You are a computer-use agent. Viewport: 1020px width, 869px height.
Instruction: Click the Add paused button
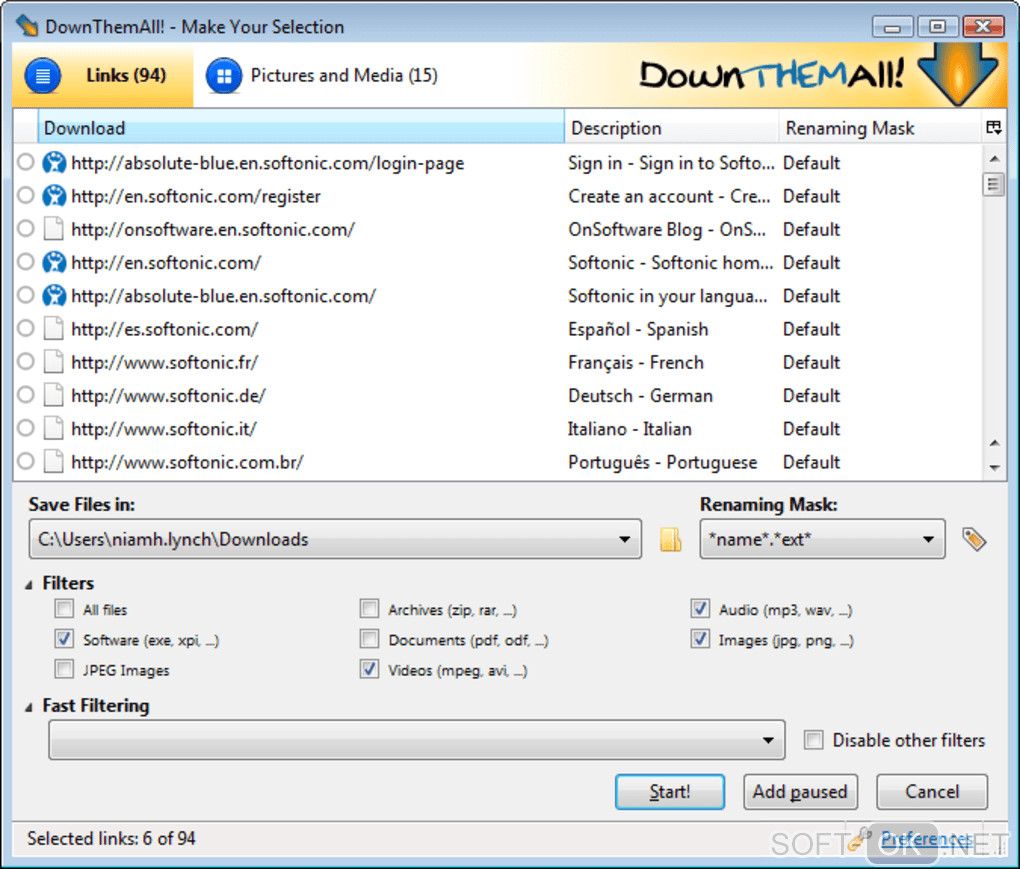800,792
